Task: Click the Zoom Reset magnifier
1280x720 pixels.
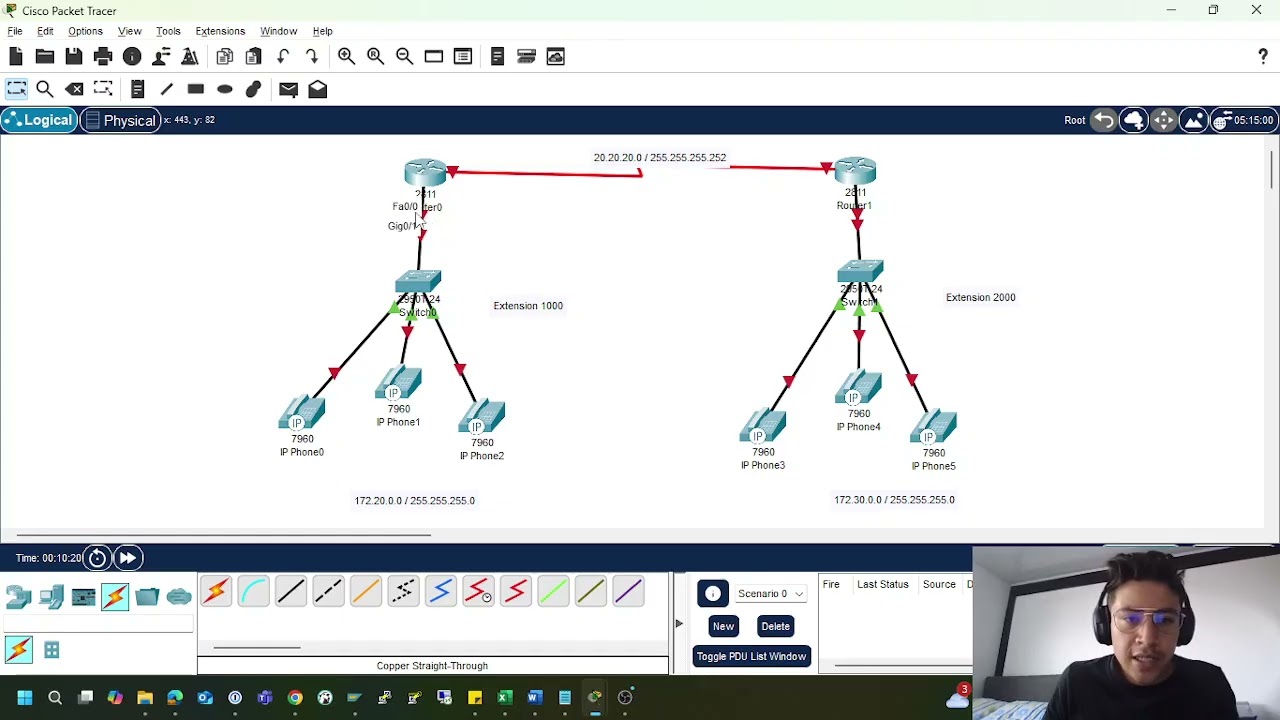Action: click(x=375, y=57)
